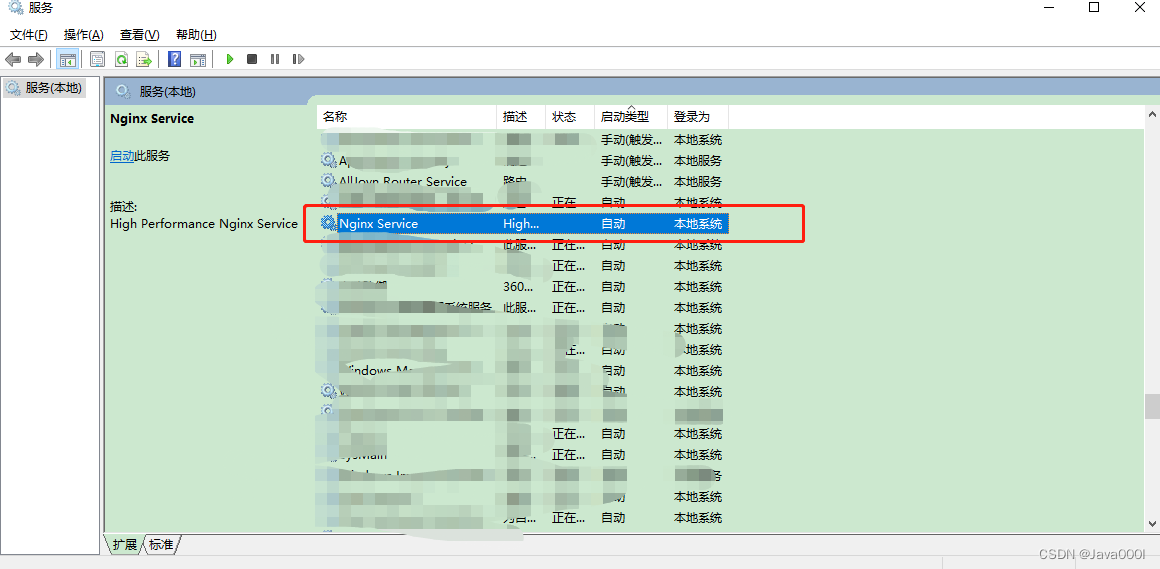Go back with the toolbar Back arrow
1160x569 pixels.
click(13, 59)
